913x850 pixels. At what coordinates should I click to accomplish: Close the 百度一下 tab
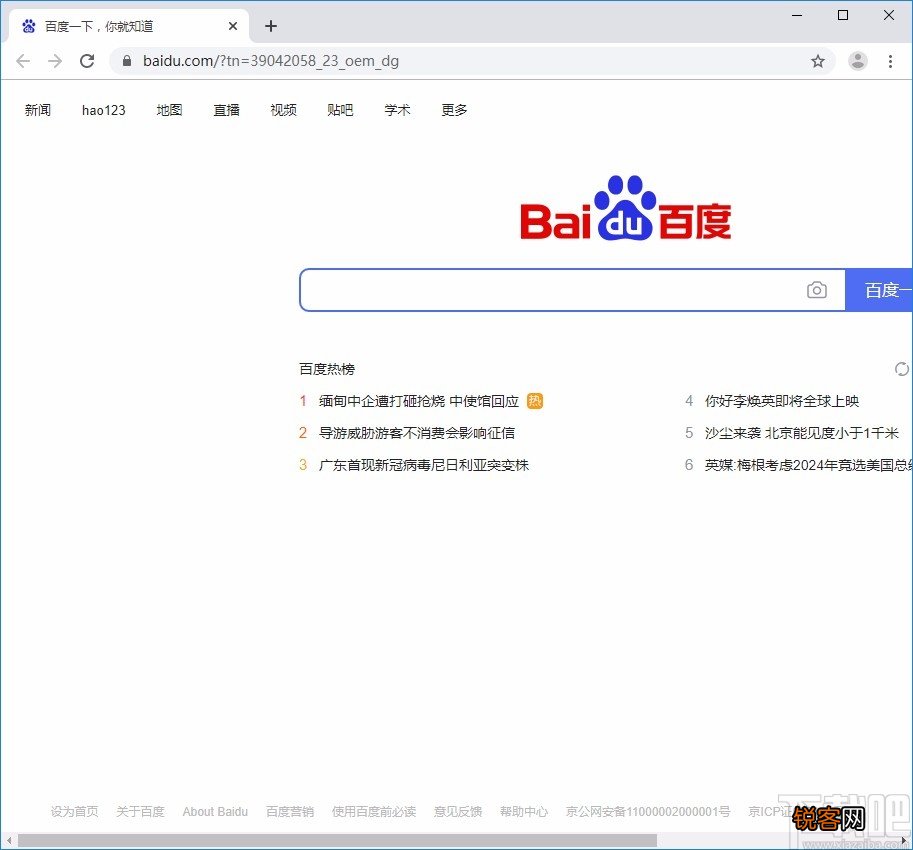[233, 26]
